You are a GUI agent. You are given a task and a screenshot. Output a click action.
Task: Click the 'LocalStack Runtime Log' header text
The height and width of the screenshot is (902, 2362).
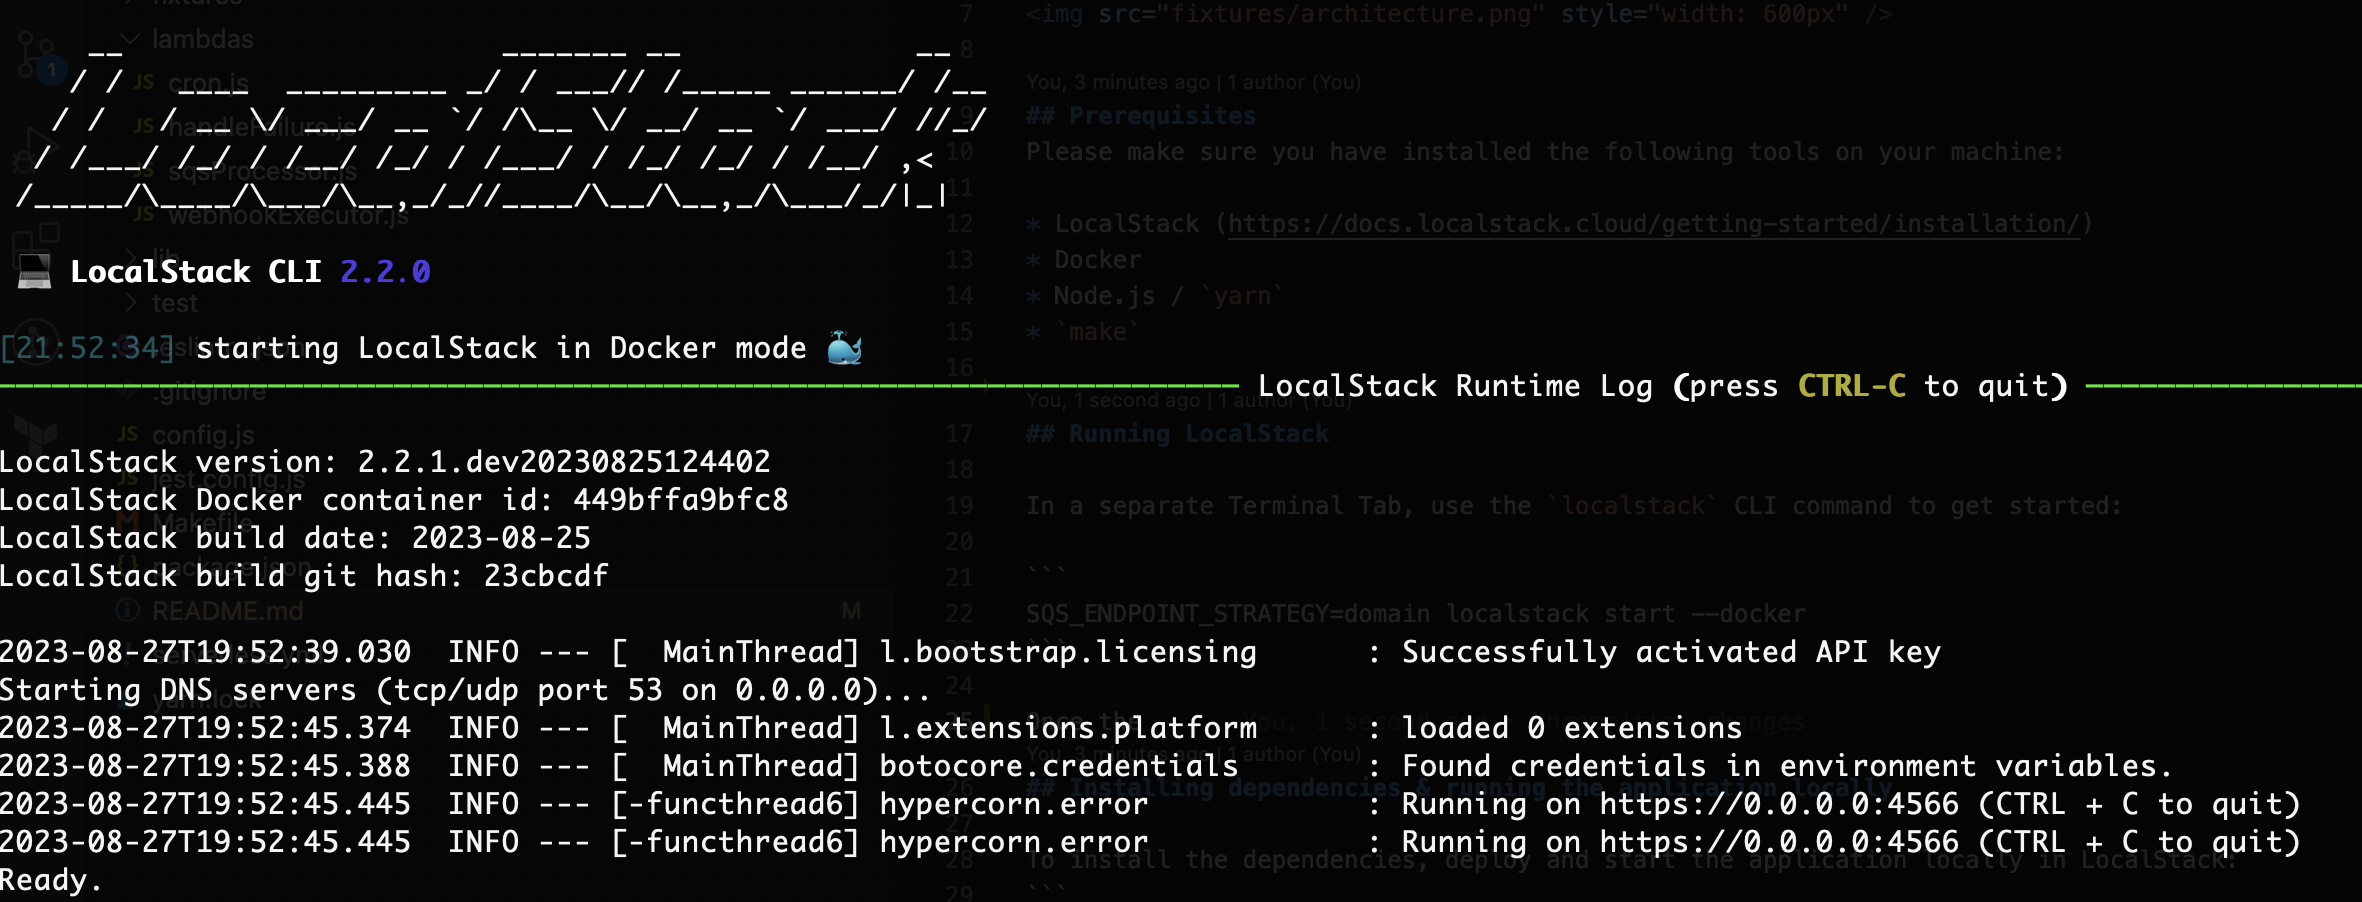(1455, 386)
